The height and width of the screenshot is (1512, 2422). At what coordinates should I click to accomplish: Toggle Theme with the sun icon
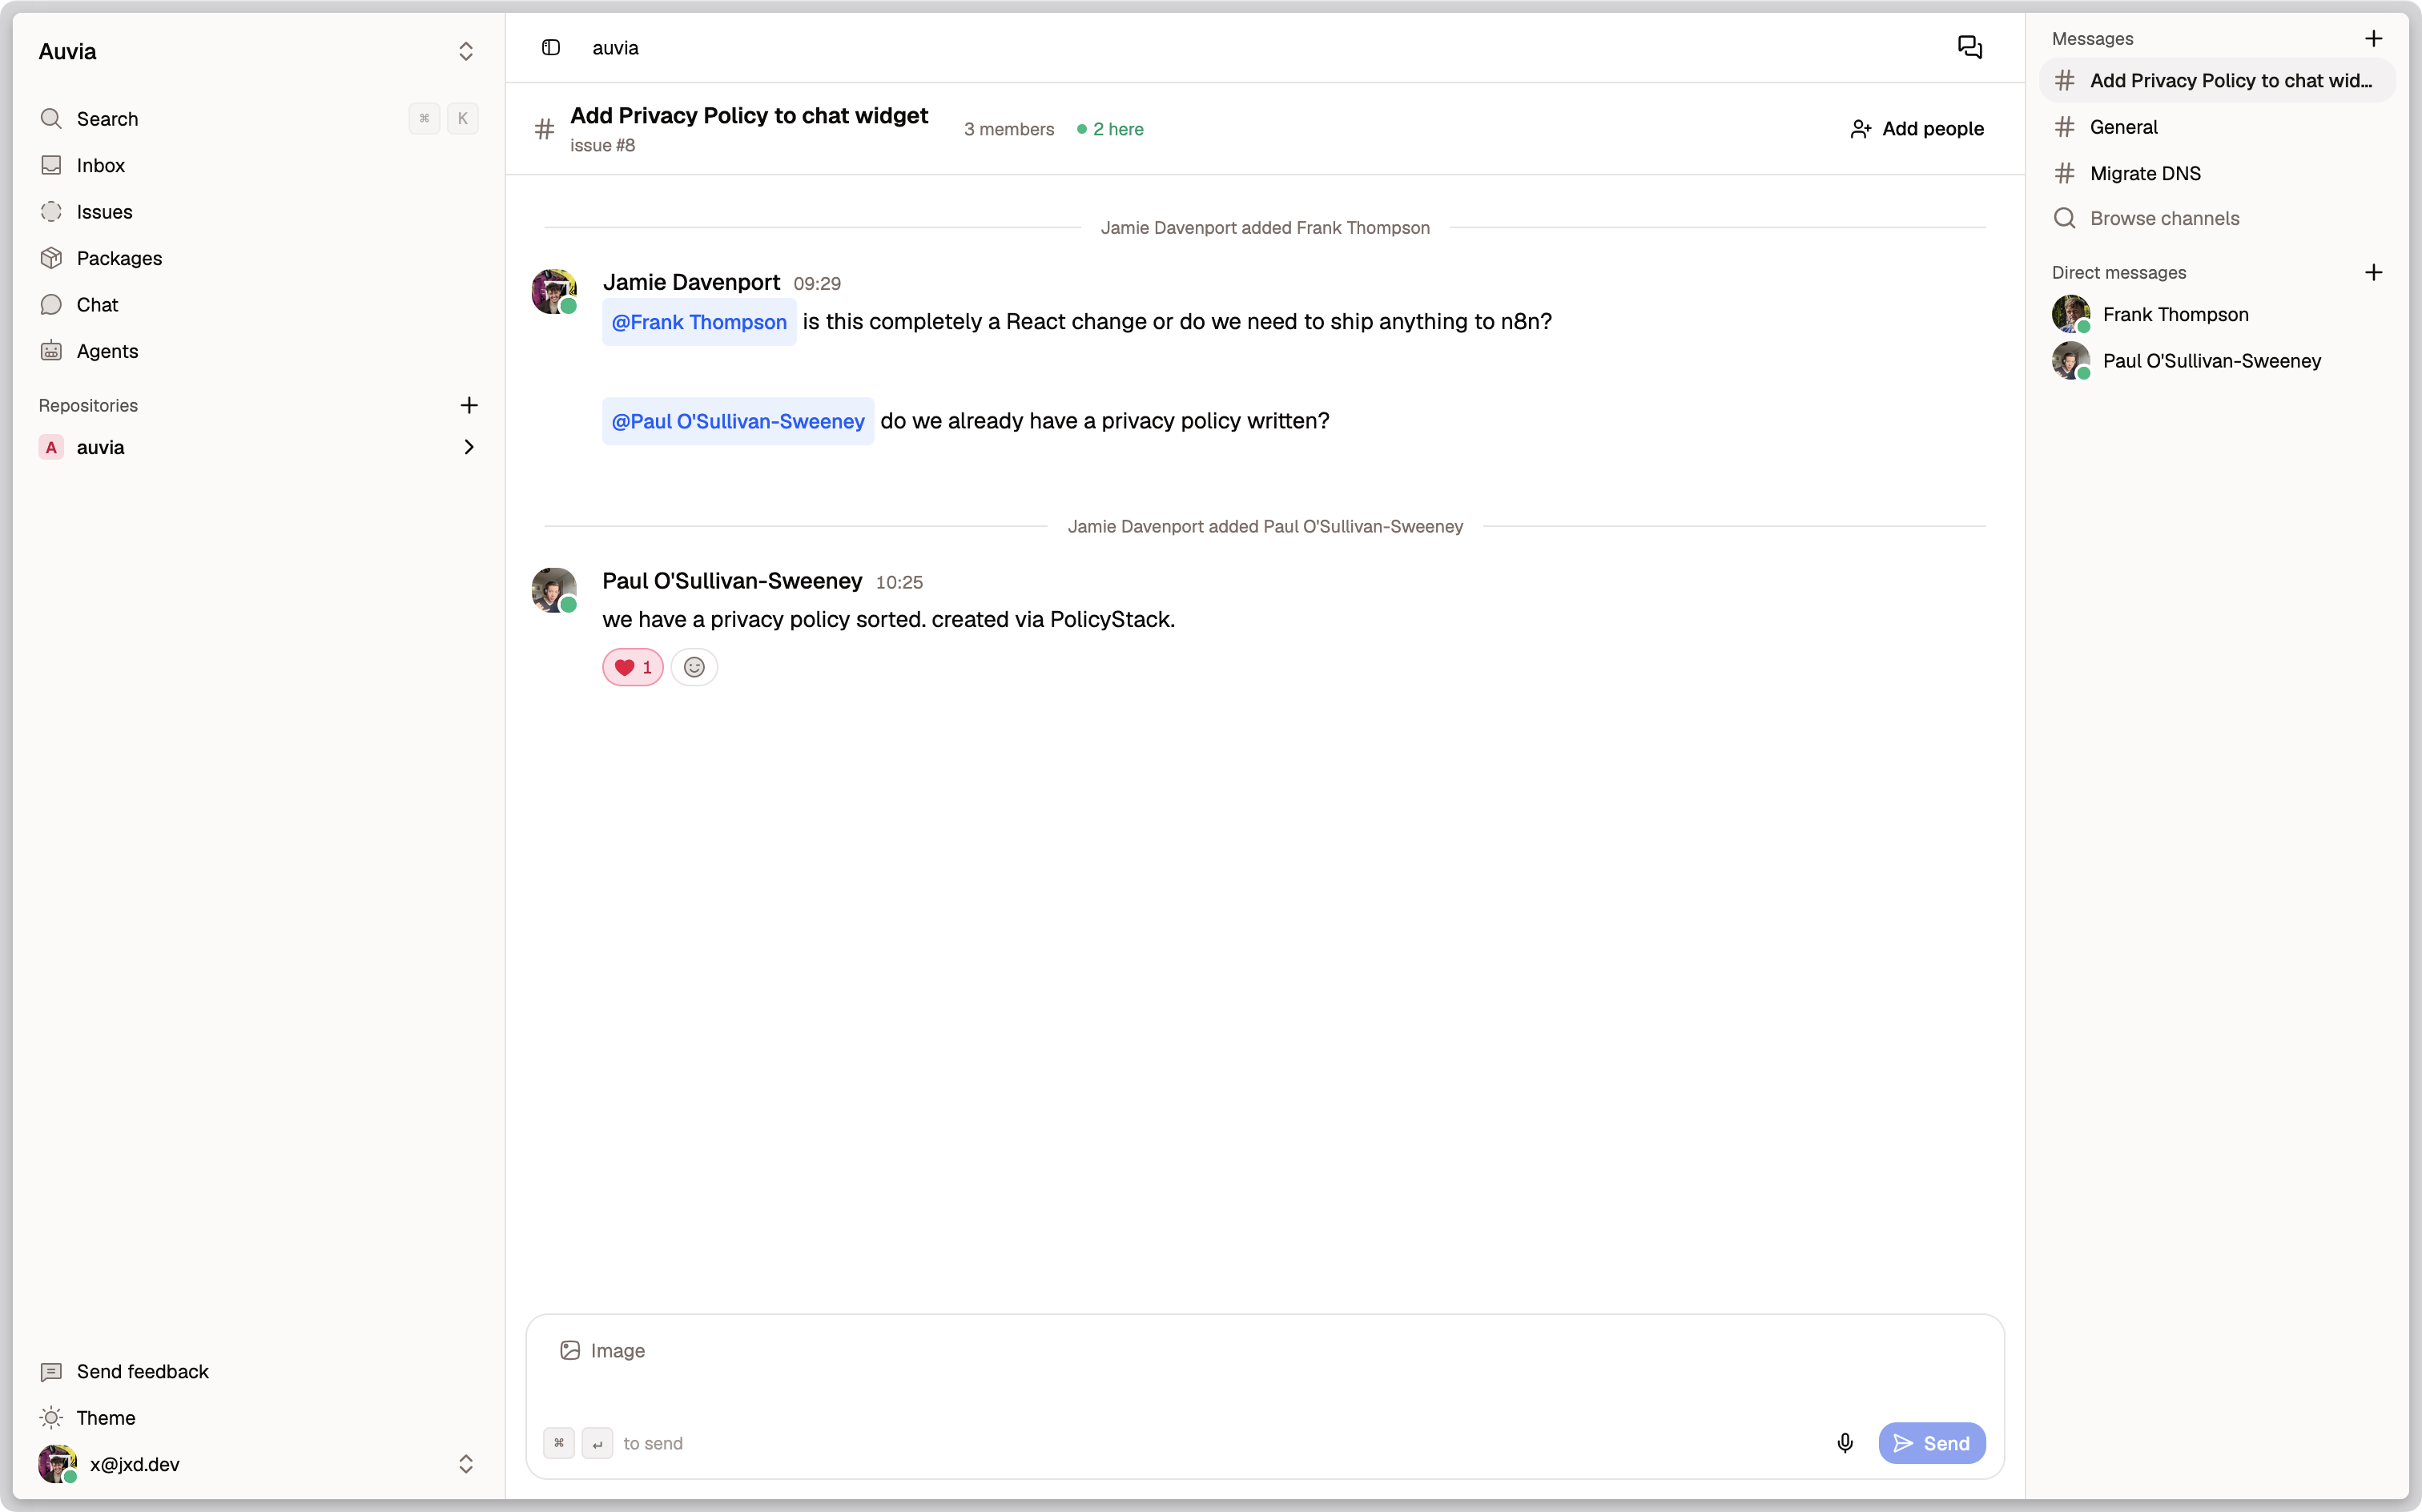(51, 1418)
